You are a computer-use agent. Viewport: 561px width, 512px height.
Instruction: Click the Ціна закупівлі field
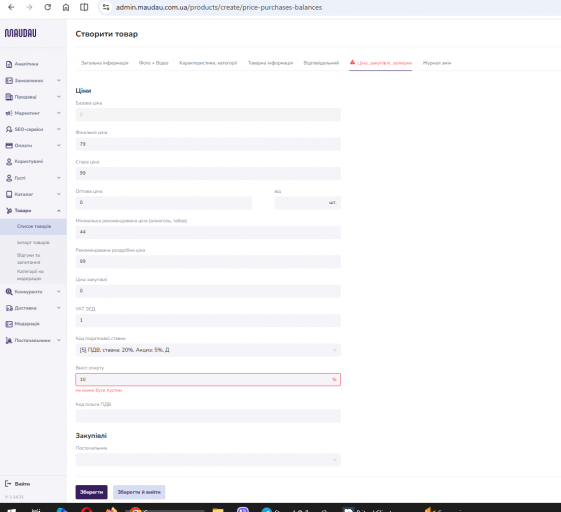pos(208,291)
